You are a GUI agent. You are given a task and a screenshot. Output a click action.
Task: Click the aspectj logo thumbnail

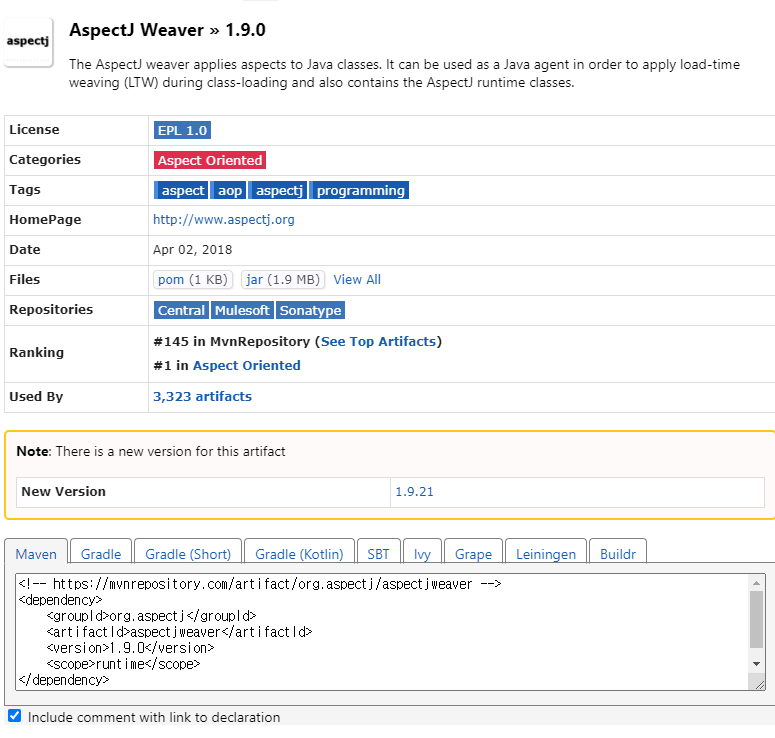[28, 42]
